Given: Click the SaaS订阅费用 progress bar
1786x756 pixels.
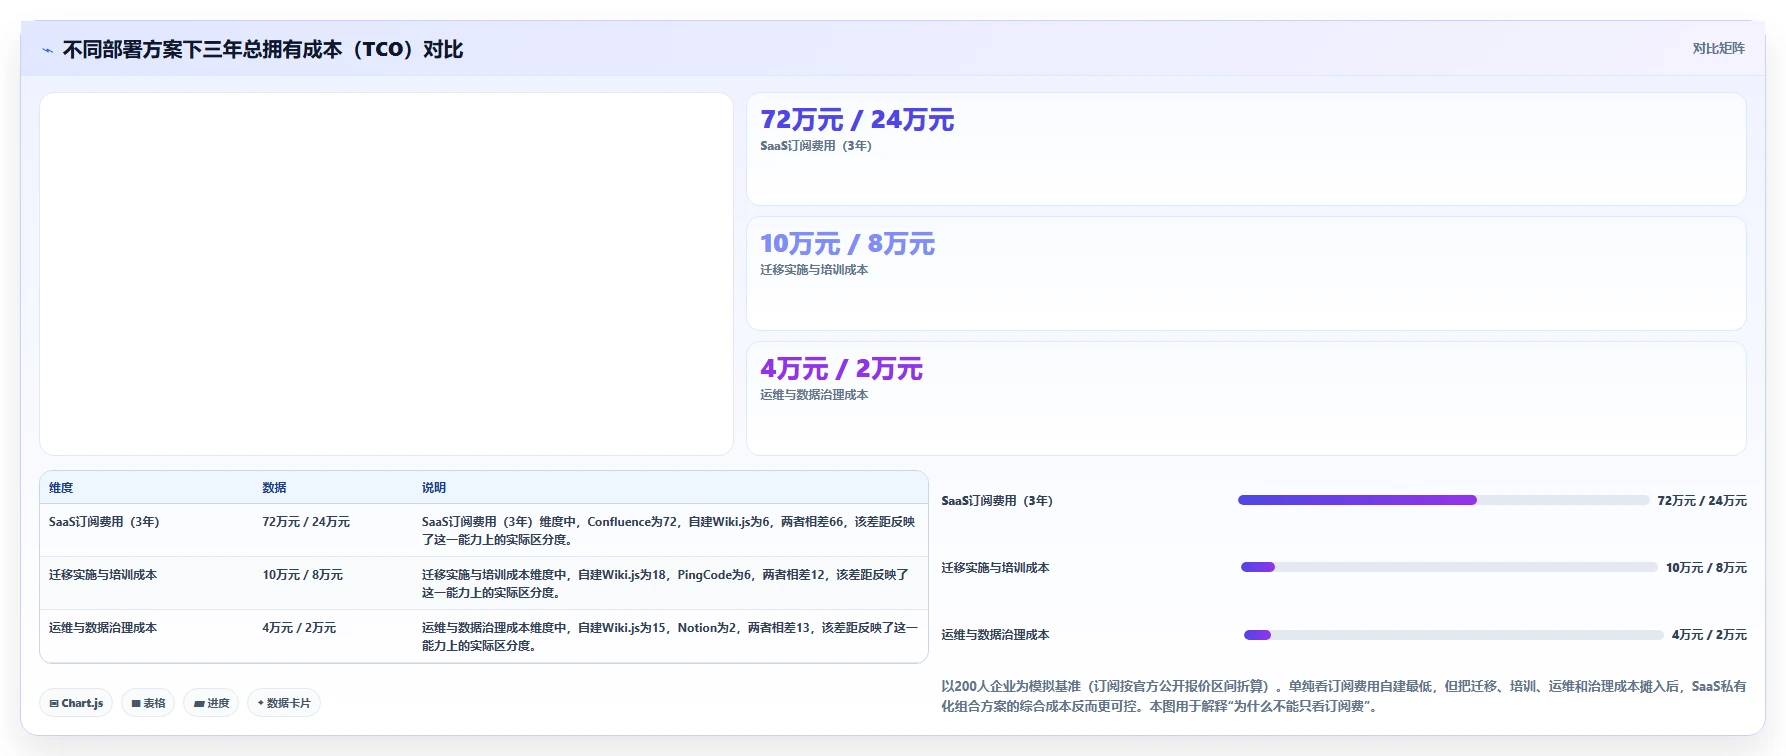Looking at the screenshot, I should [1443, 500].
